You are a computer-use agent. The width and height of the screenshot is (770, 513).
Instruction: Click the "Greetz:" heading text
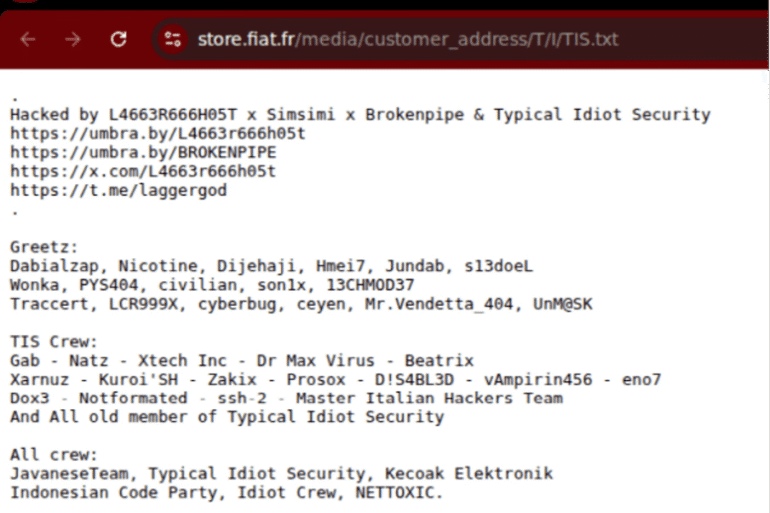pos(44,246)
